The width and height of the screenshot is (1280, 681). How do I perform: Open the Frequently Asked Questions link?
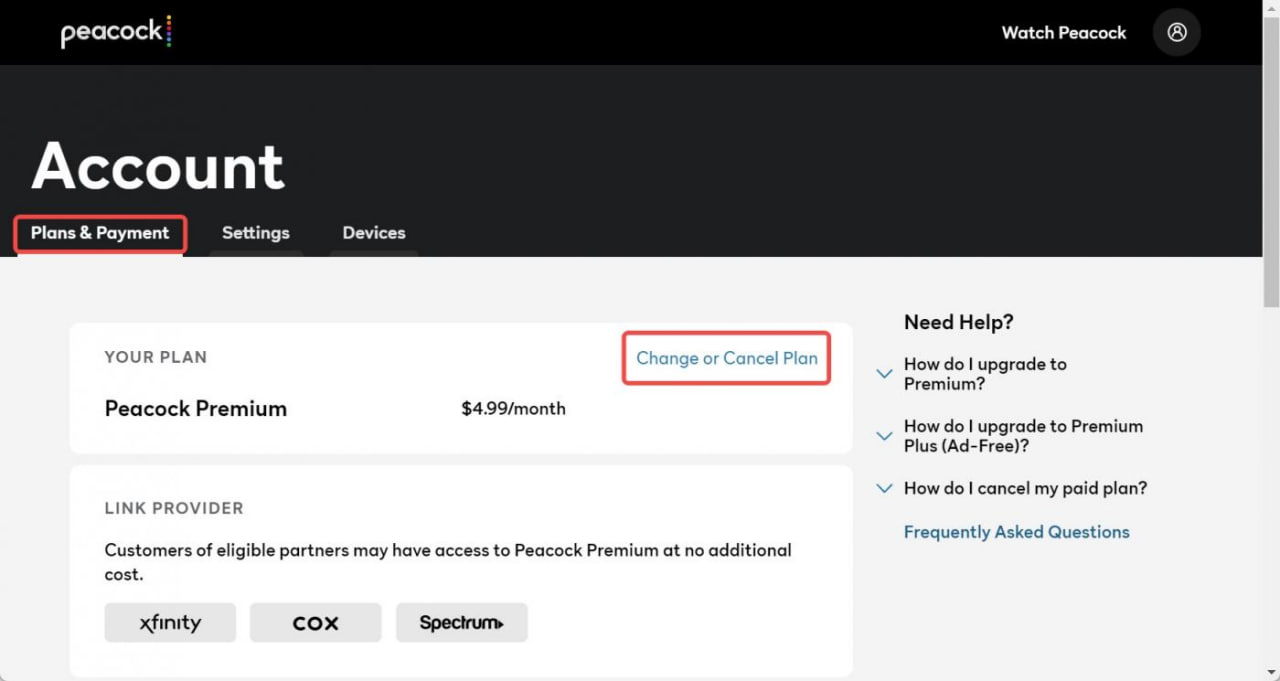[1016, 532]
